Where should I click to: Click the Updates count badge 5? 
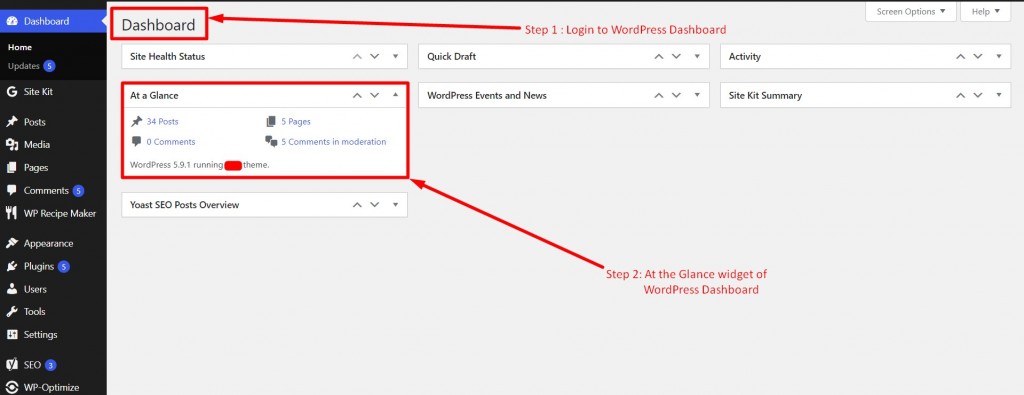pyautogui.click(x=50, y=66)
